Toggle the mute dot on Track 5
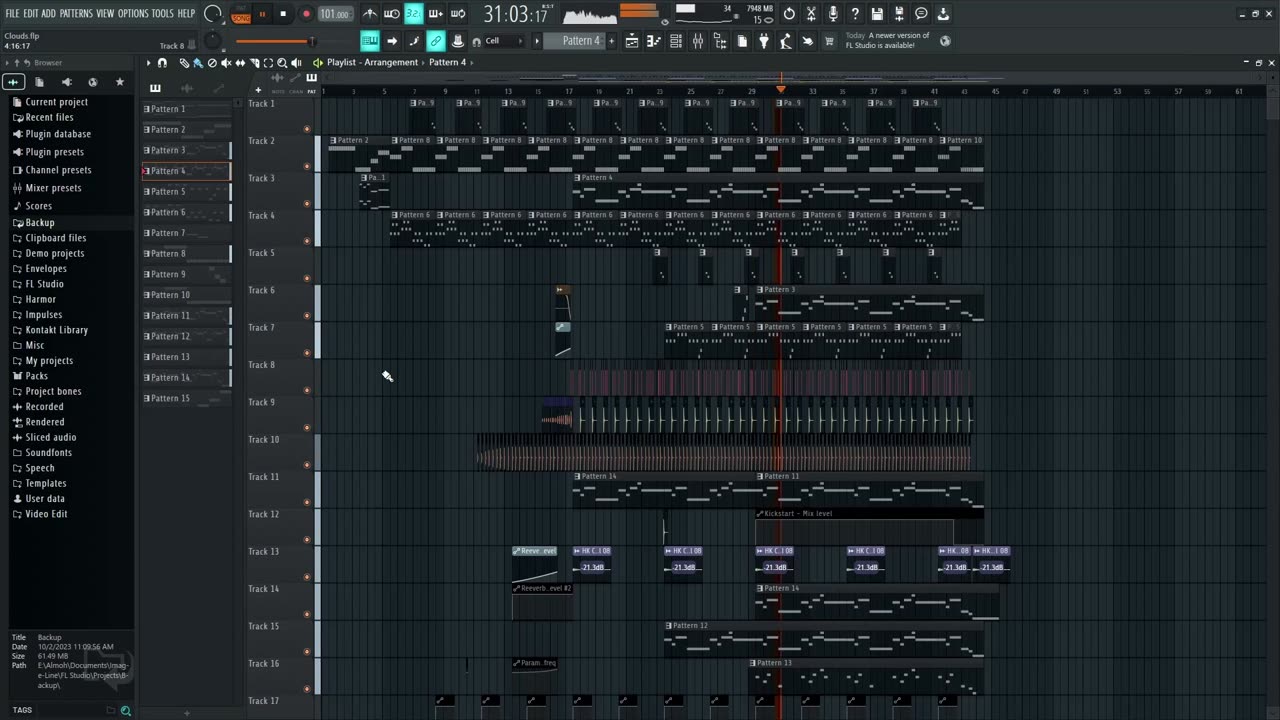Screen dimensions: 1280x720 pyautogui.click(x=307, y=278)
